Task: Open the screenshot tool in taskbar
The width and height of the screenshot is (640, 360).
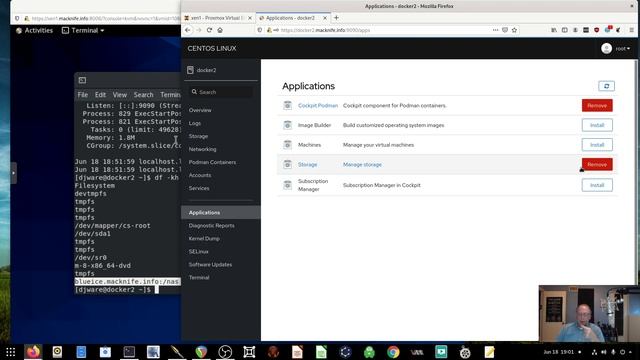Action: (x=249, y=352)
